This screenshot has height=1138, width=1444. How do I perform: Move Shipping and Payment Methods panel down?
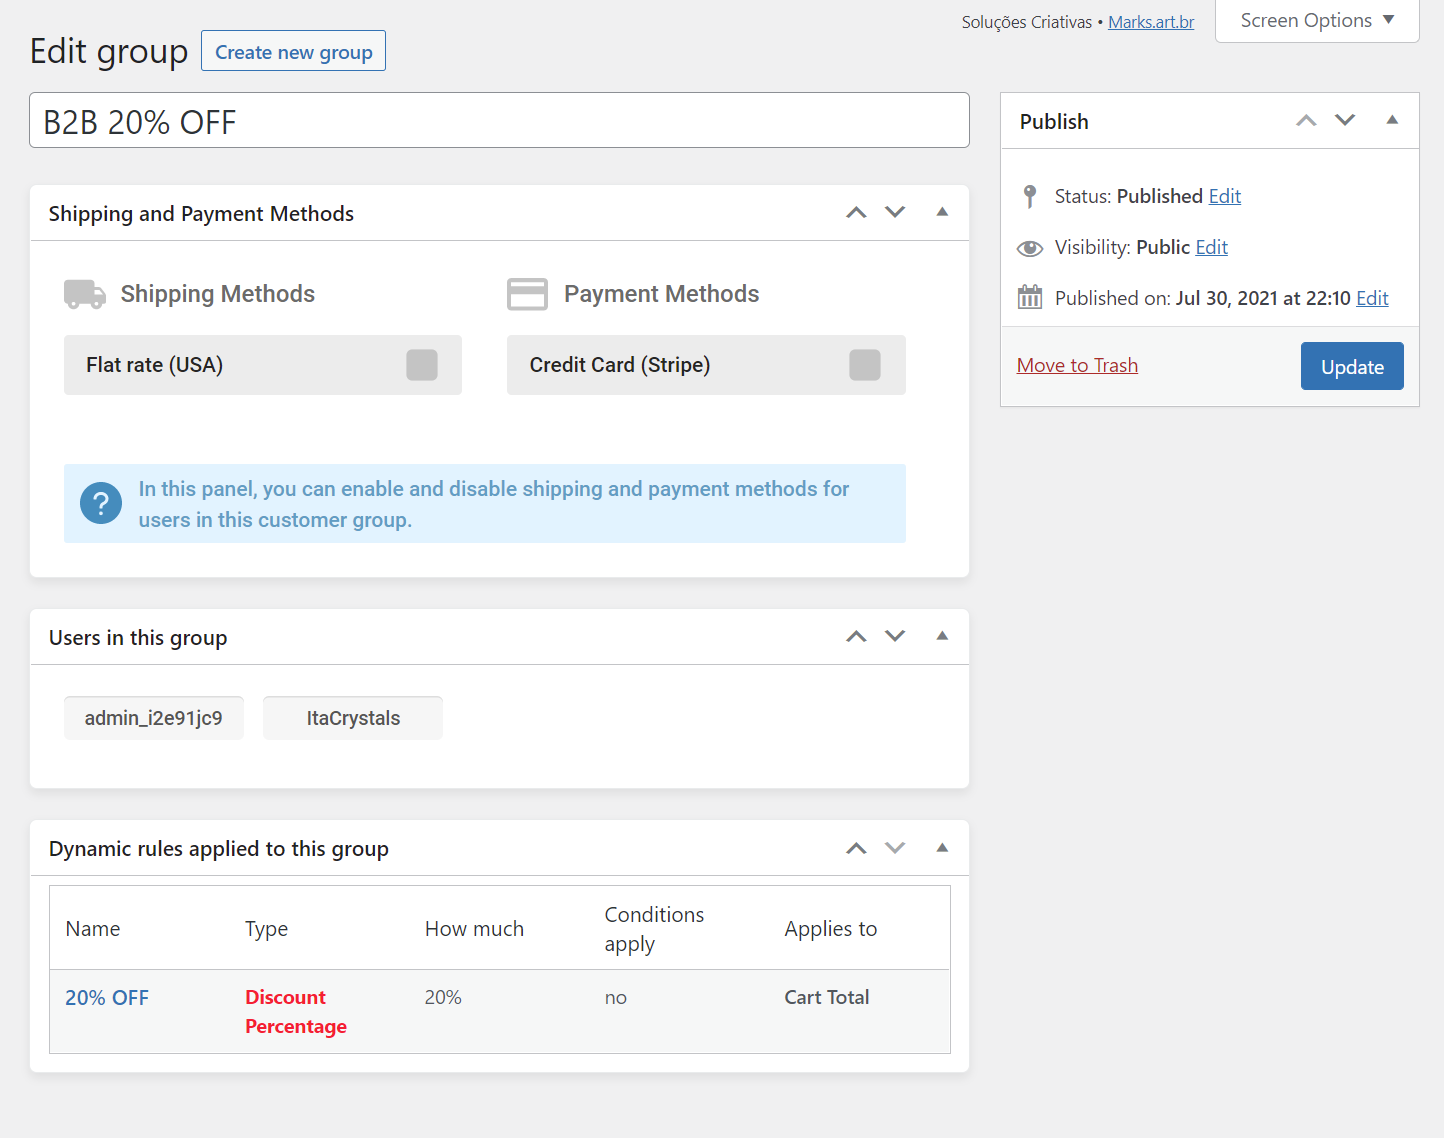895,212
